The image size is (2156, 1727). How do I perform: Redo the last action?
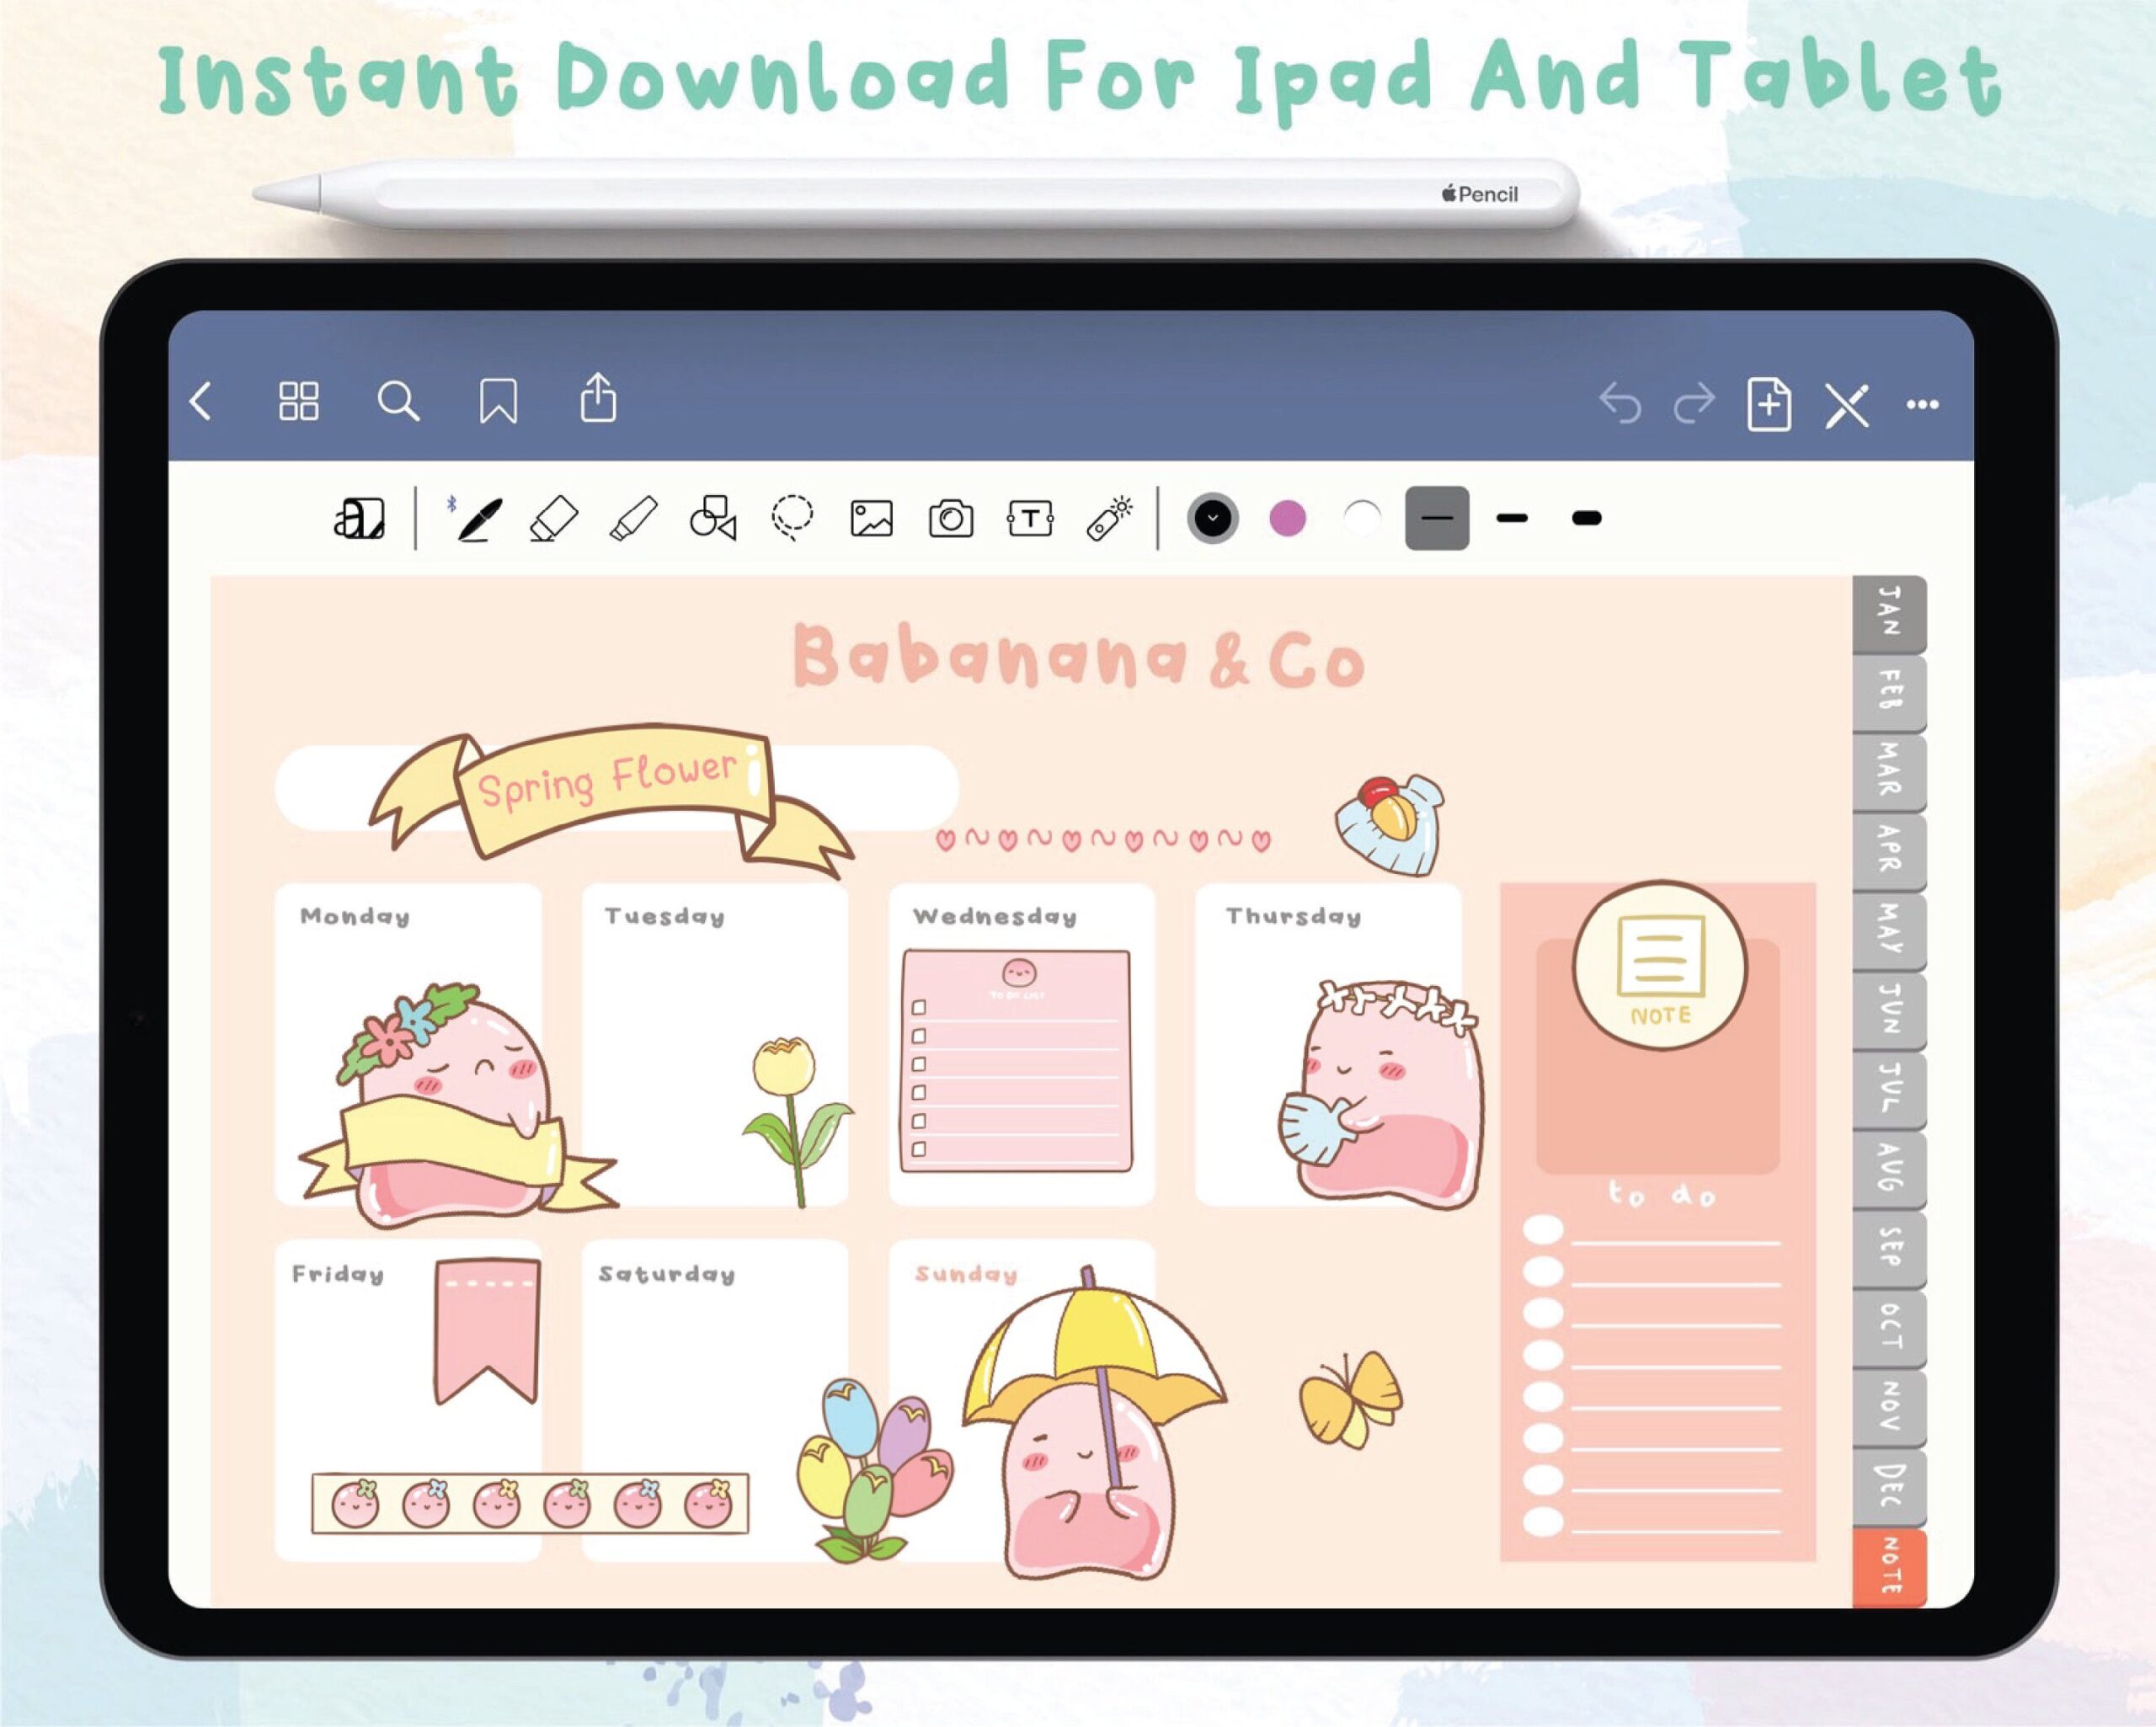[x=1695, y=404]
